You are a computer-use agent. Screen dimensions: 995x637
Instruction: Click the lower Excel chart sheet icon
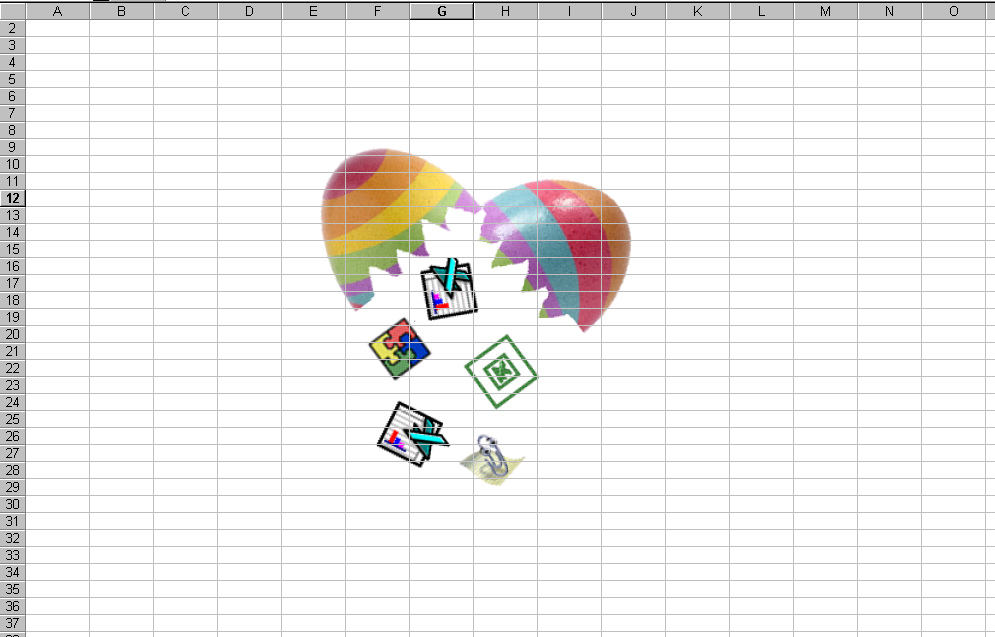413,435
